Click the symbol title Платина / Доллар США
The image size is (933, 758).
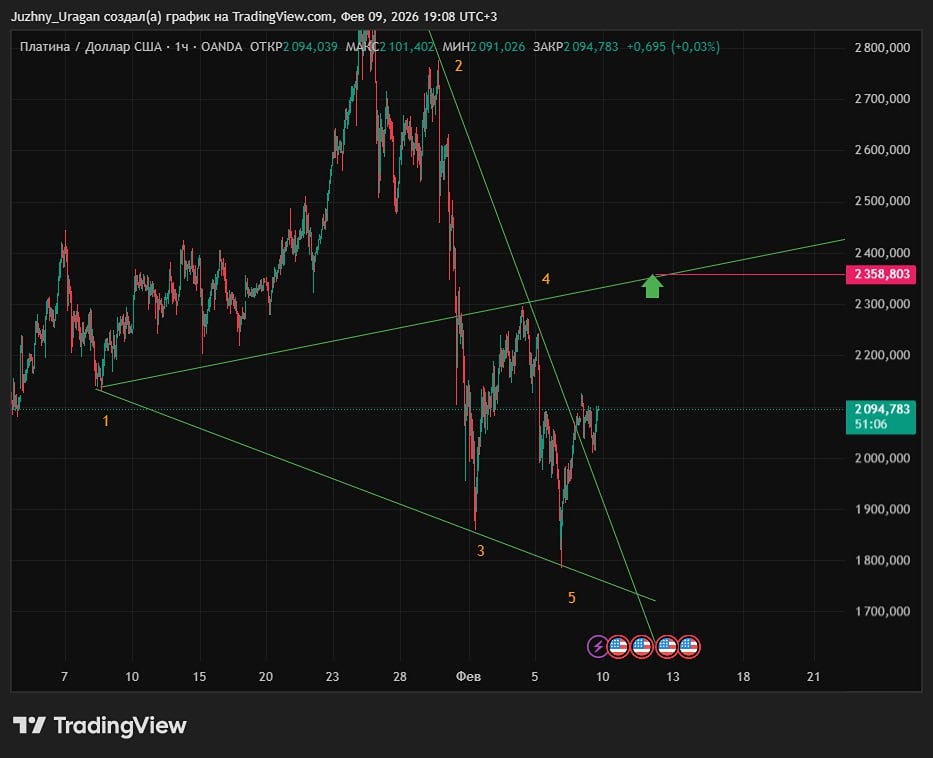click(x=90, y=47)
